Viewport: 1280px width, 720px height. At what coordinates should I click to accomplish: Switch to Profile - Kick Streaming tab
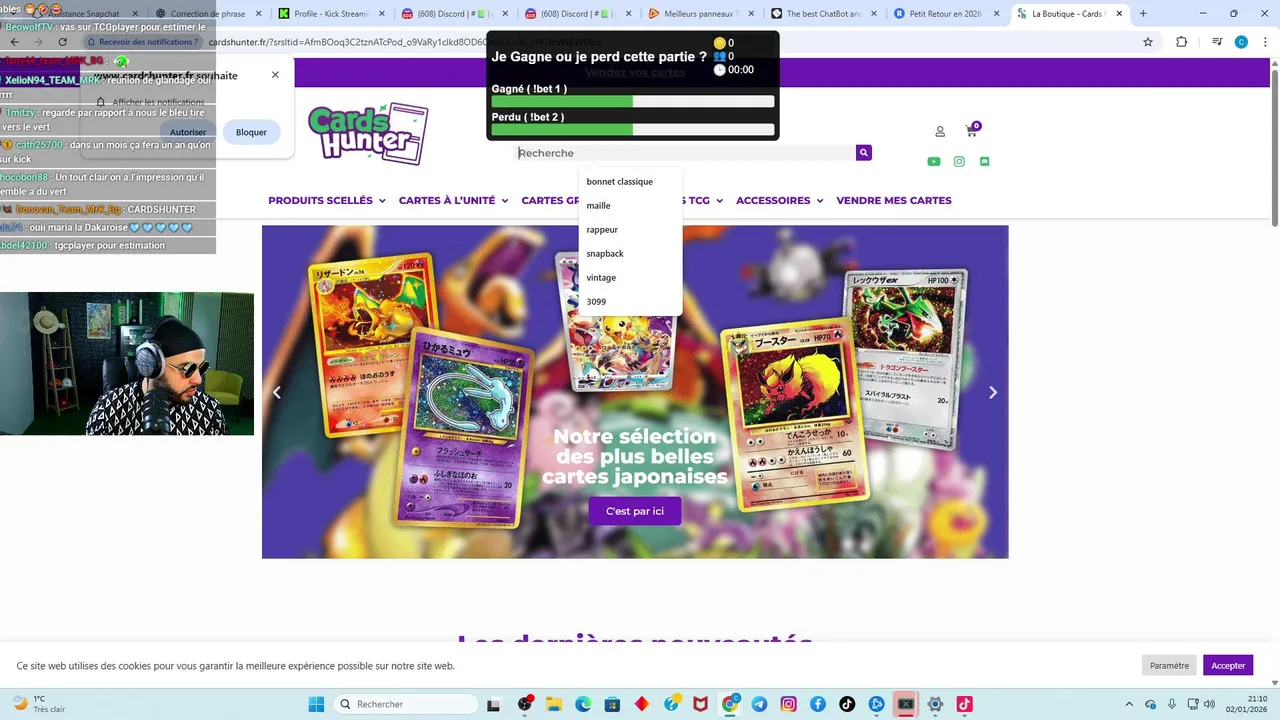(x=329, y=14)
